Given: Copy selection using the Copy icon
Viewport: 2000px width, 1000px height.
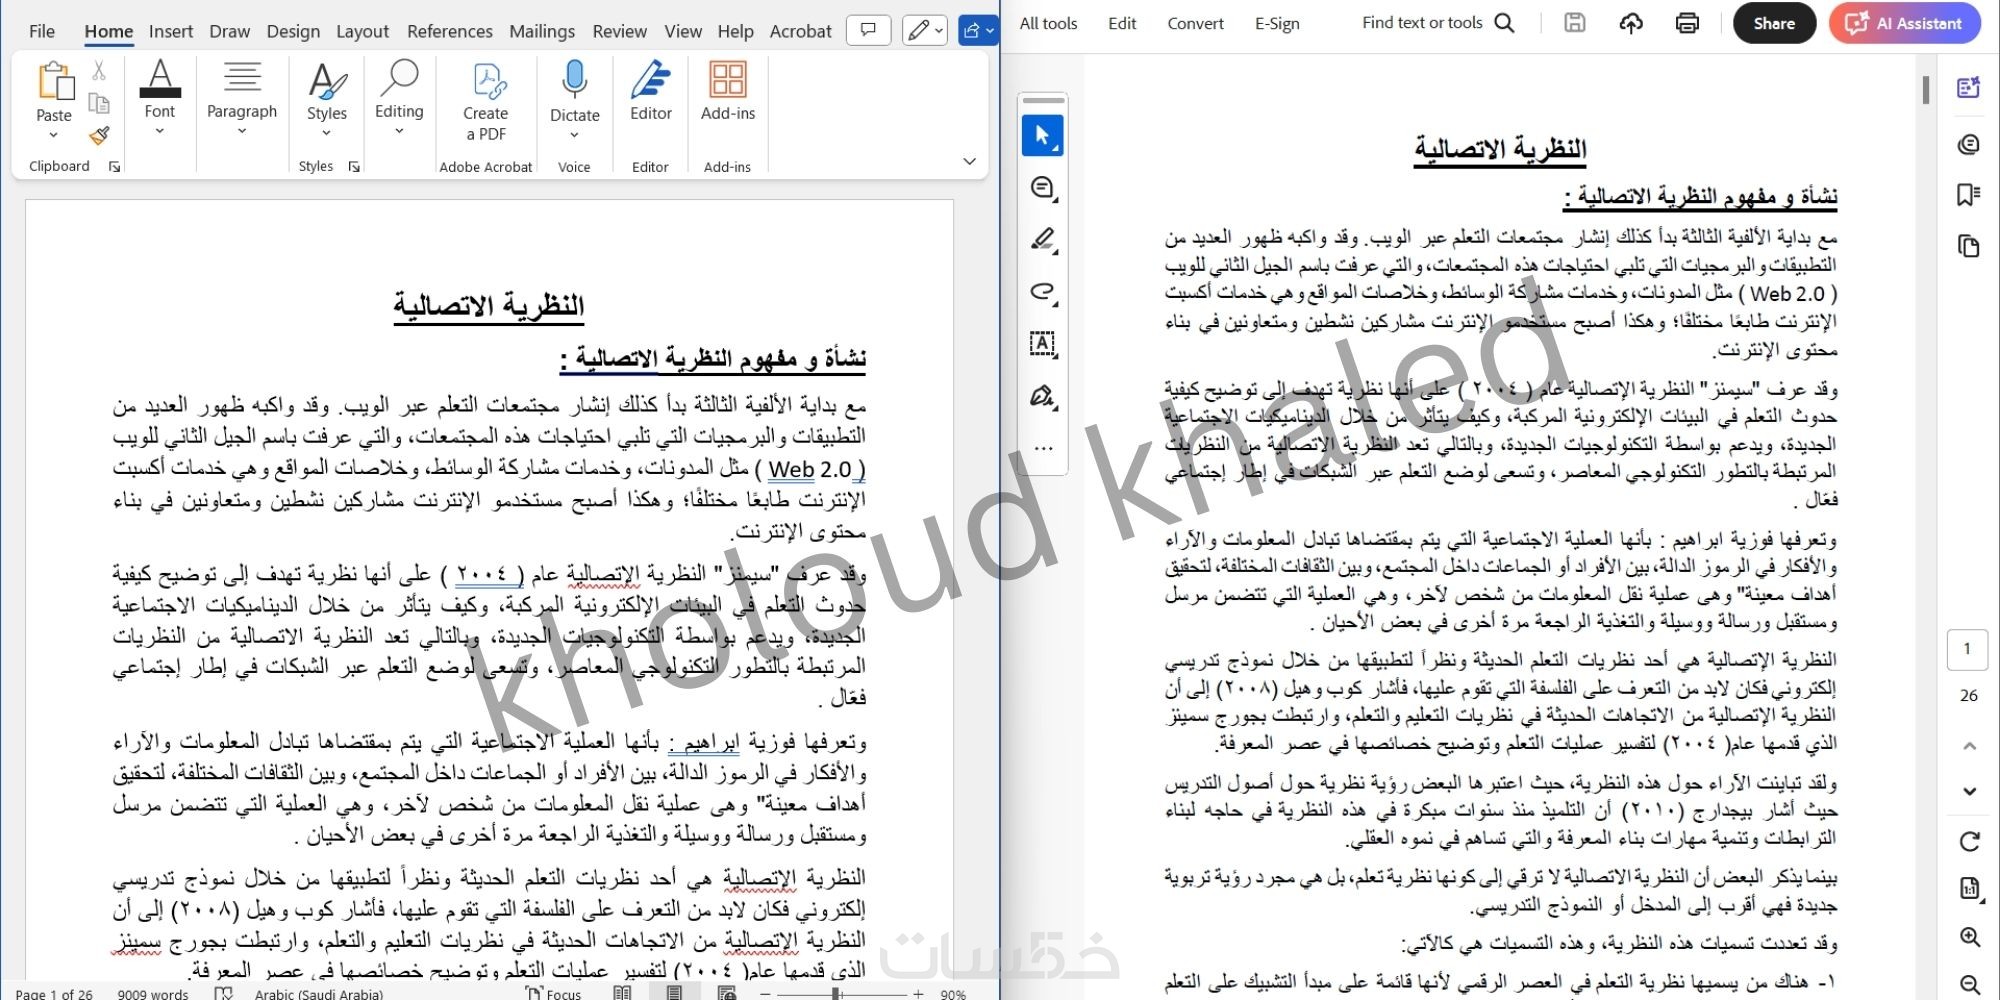Looking at the screenshot, I should click(99, 103).
